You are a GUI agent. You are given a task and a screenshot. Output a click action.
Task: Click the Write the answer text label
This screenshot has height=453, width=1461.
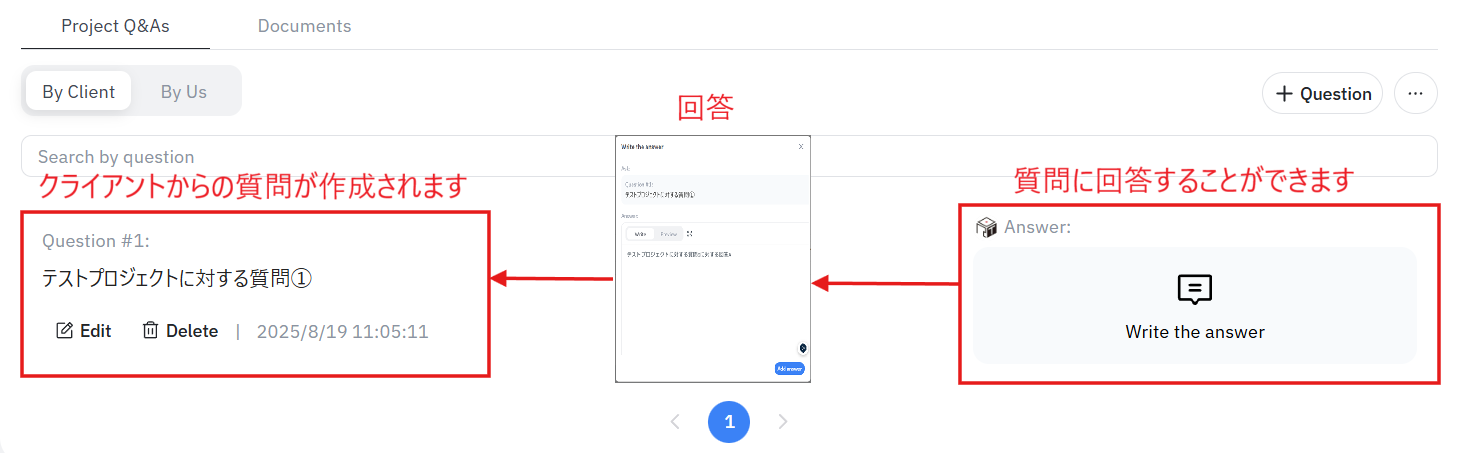click(1195, 332)
